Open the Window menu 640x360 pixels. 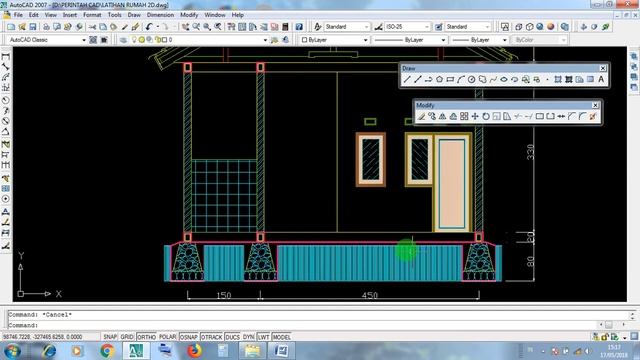(215, 15)
